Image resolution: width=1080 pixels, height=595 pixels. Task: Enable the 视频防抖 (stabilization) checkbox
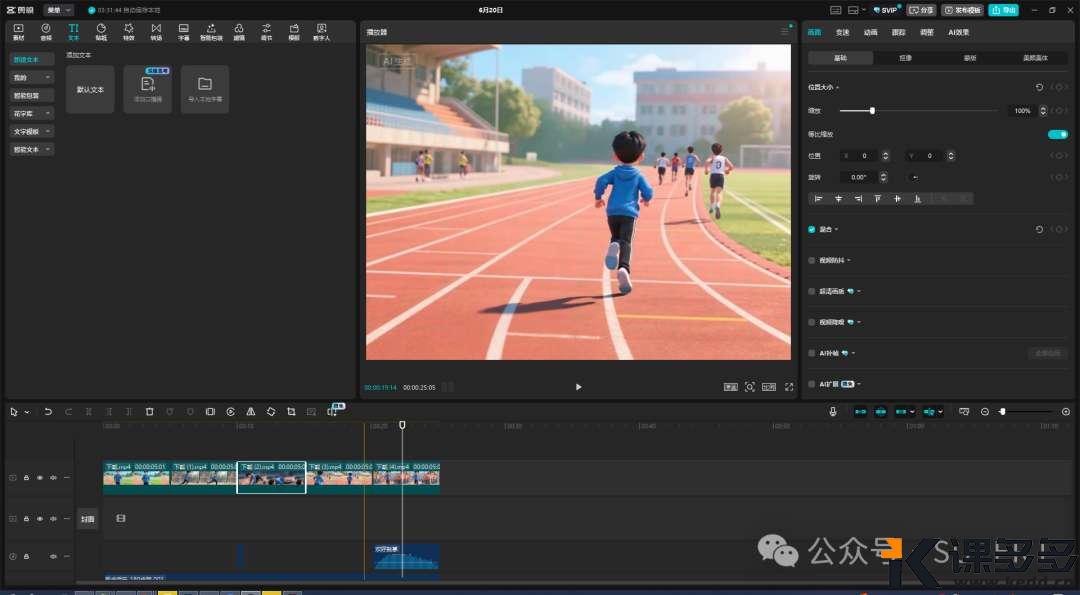[x=812, y=260]
